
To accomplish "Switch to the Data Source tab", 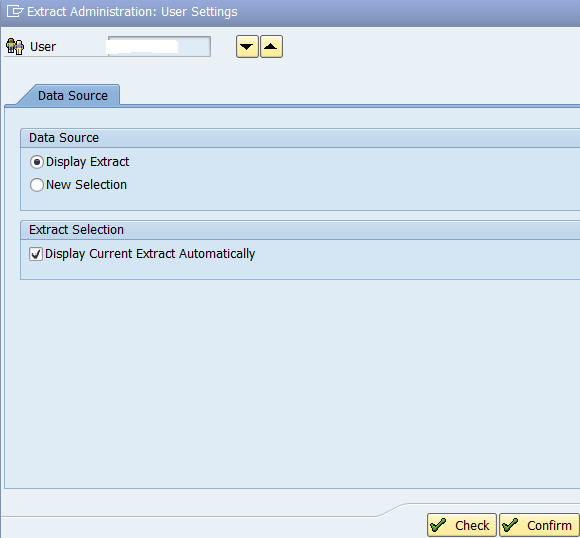I will pyautogui.click(x=72, y=95).
